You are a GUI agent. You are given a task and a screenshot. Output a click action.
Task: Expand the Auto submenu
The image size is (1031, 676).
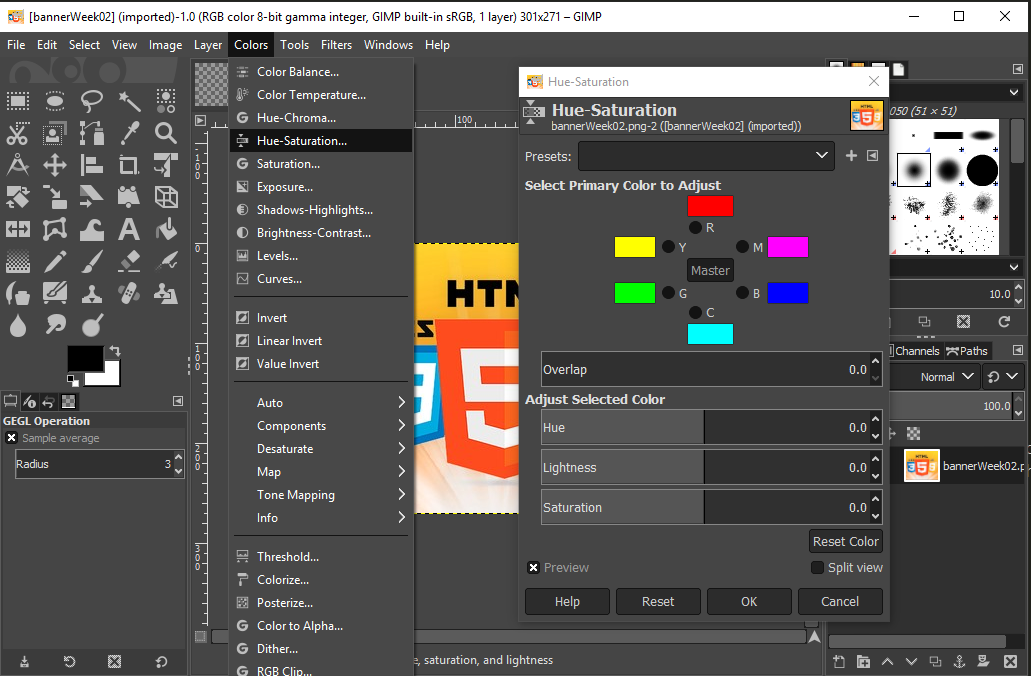(x=321, y=402)
